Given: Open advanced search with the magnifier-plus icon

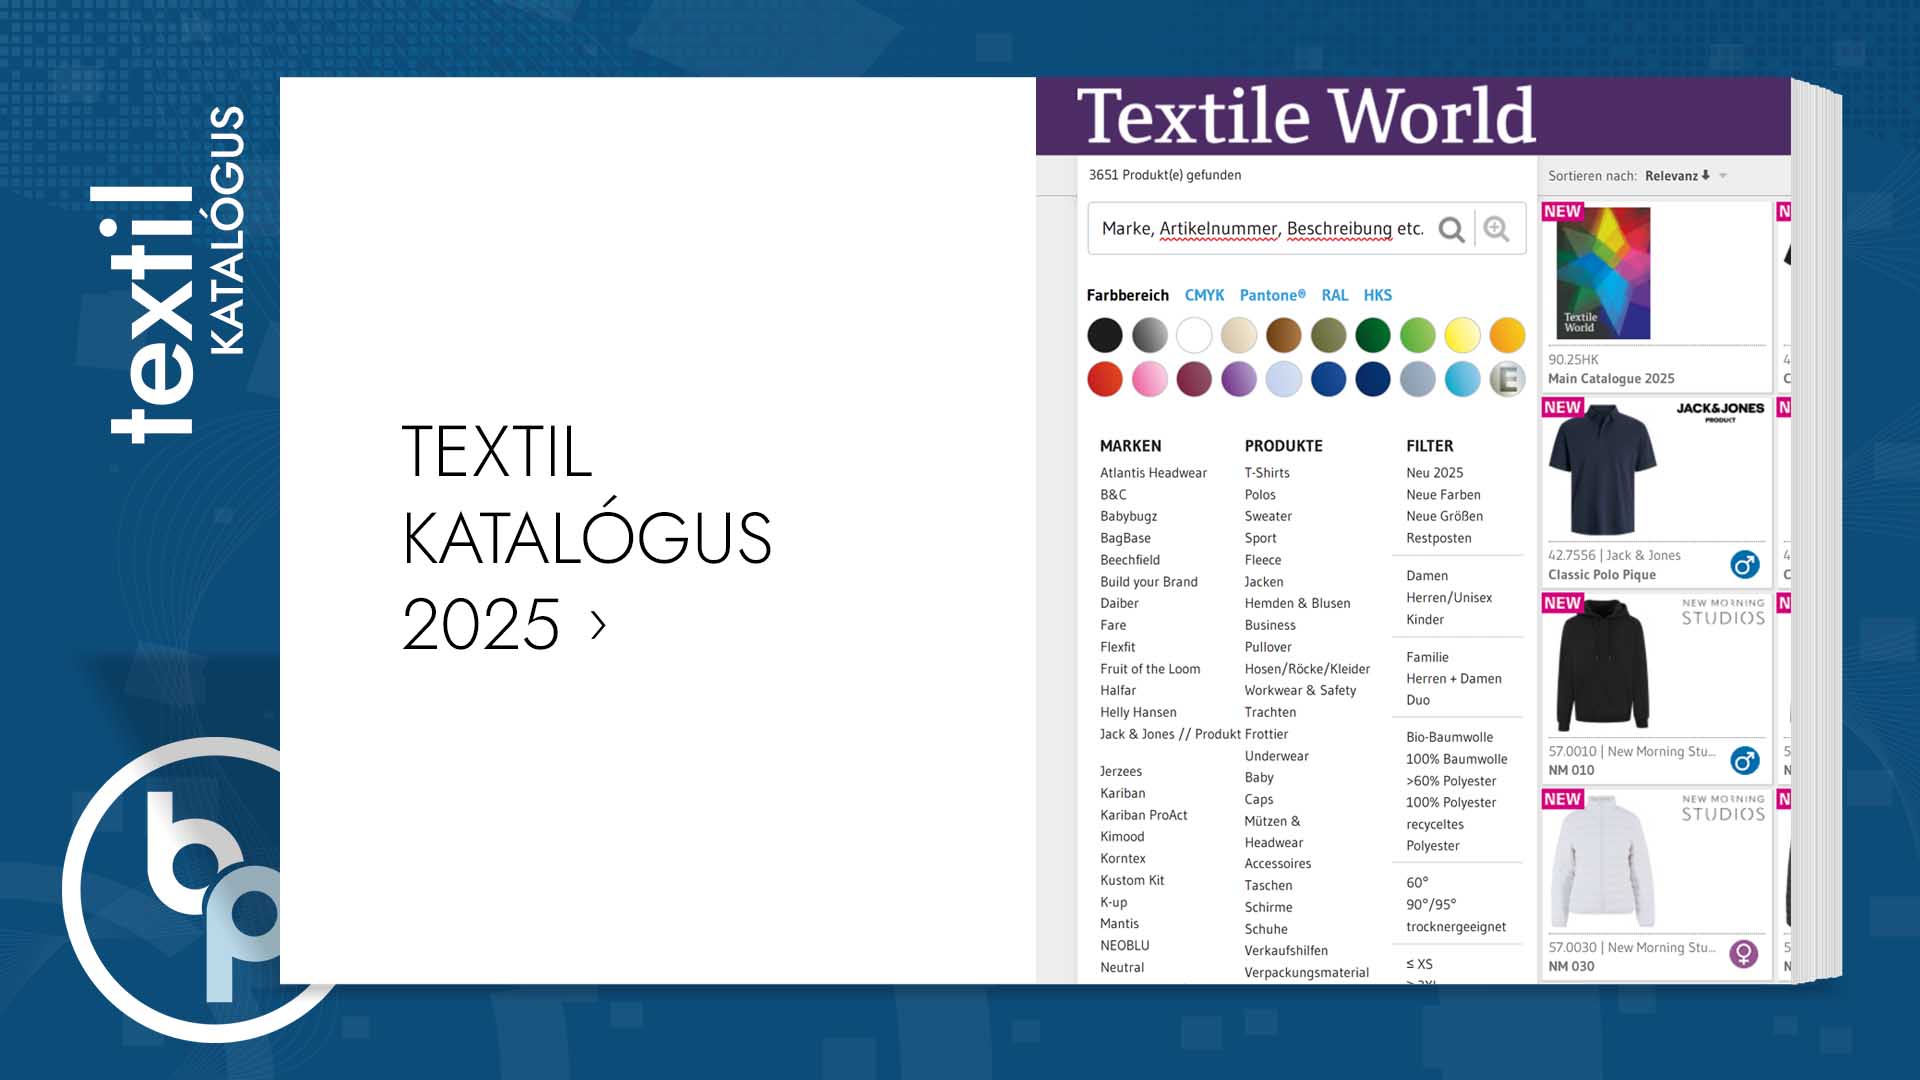Looking at the screenshot, I should point(1496,229).
